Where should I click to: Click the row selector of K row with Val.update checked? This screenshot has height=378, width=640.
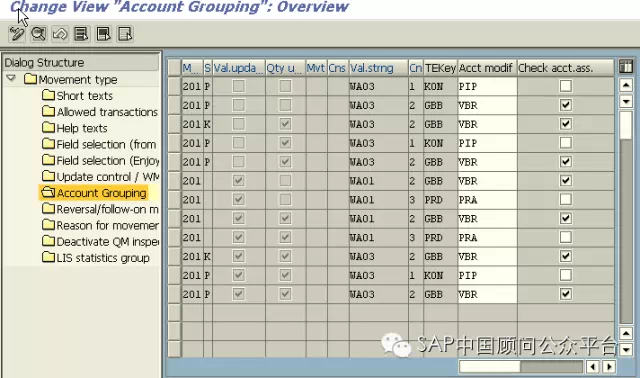(x=174, y=256)
